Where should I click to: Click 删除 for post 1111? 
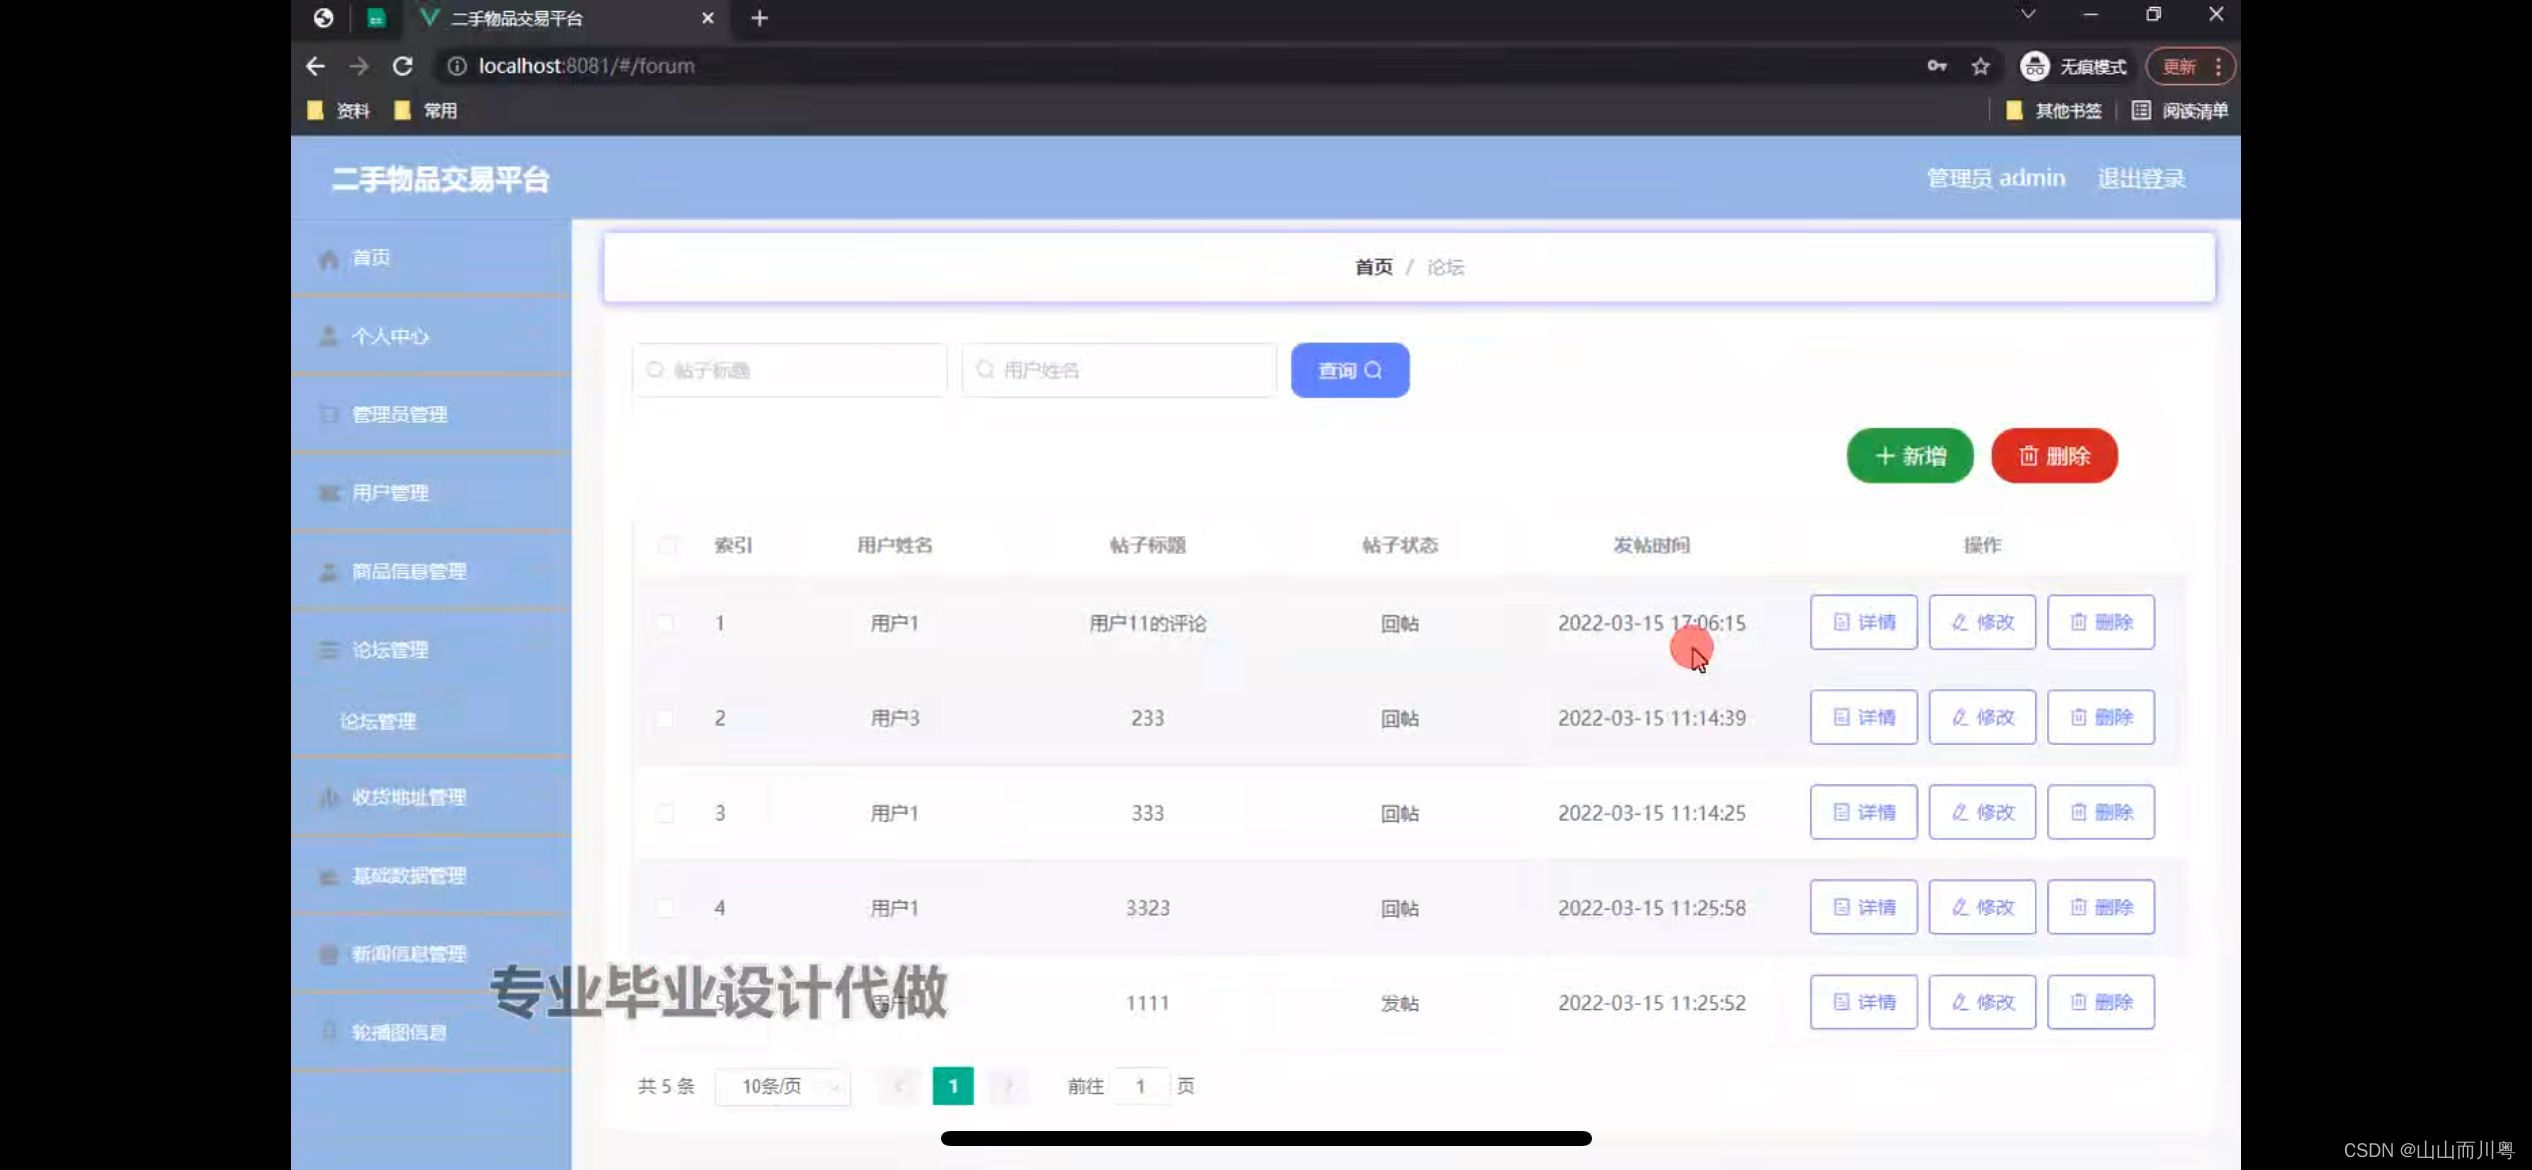point(2100,1002)
